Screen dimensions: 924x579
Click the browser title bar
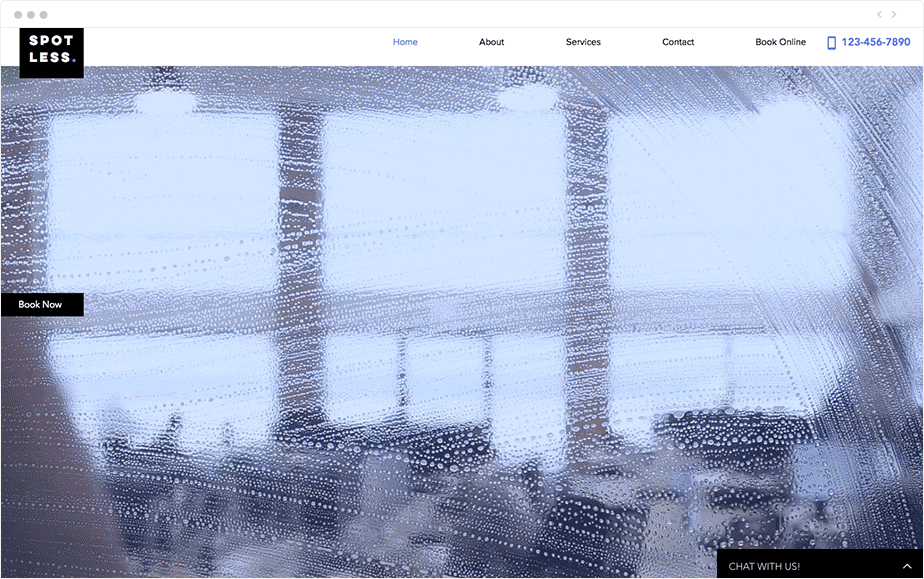pos(462,14)
